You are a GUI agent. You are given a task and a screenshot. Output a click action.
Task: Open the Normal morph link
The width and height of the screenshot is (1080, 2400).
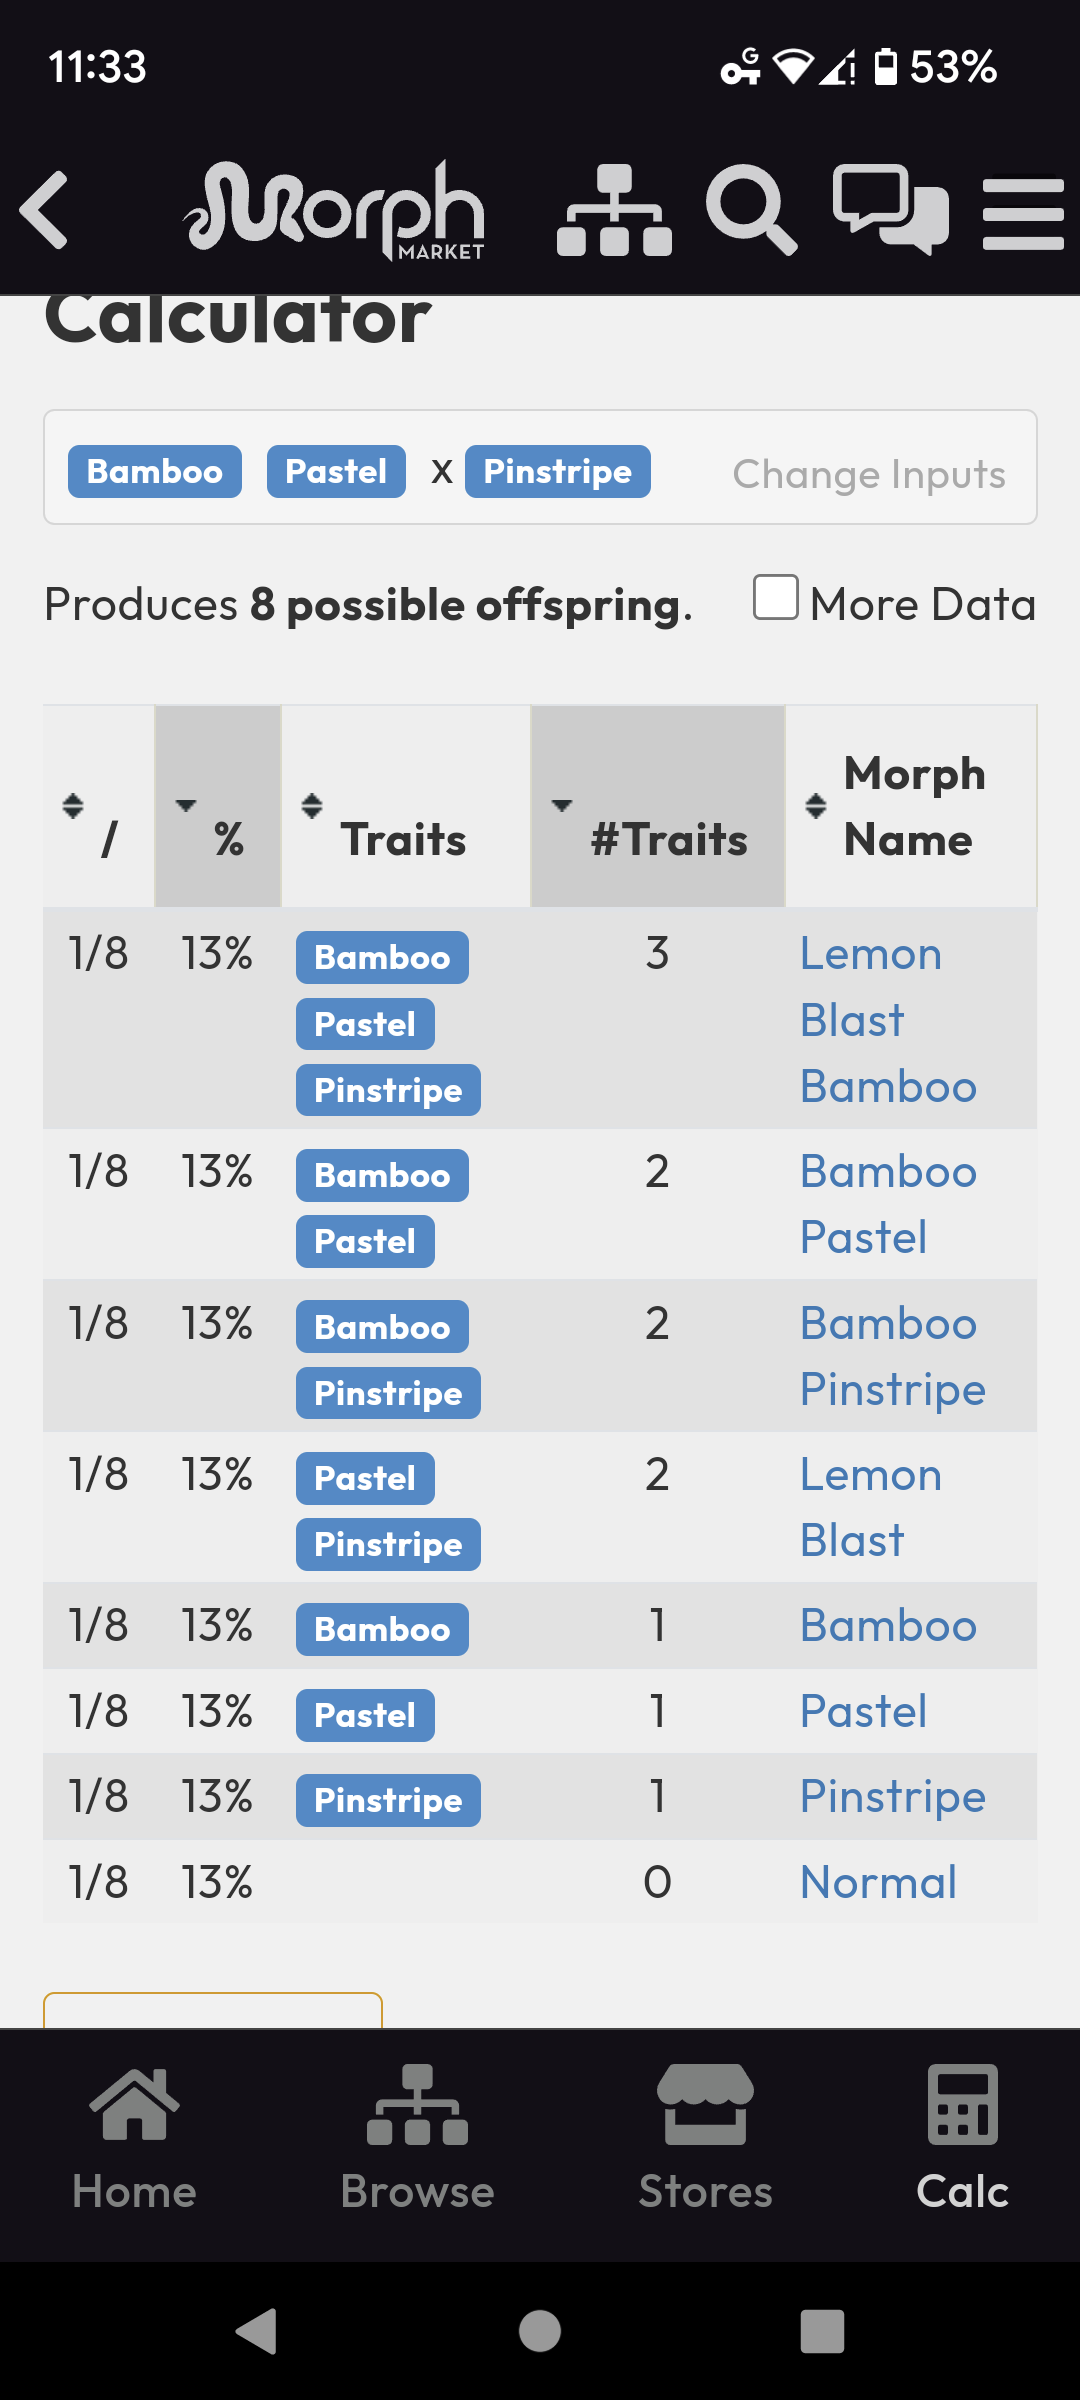click(878, 1882)
